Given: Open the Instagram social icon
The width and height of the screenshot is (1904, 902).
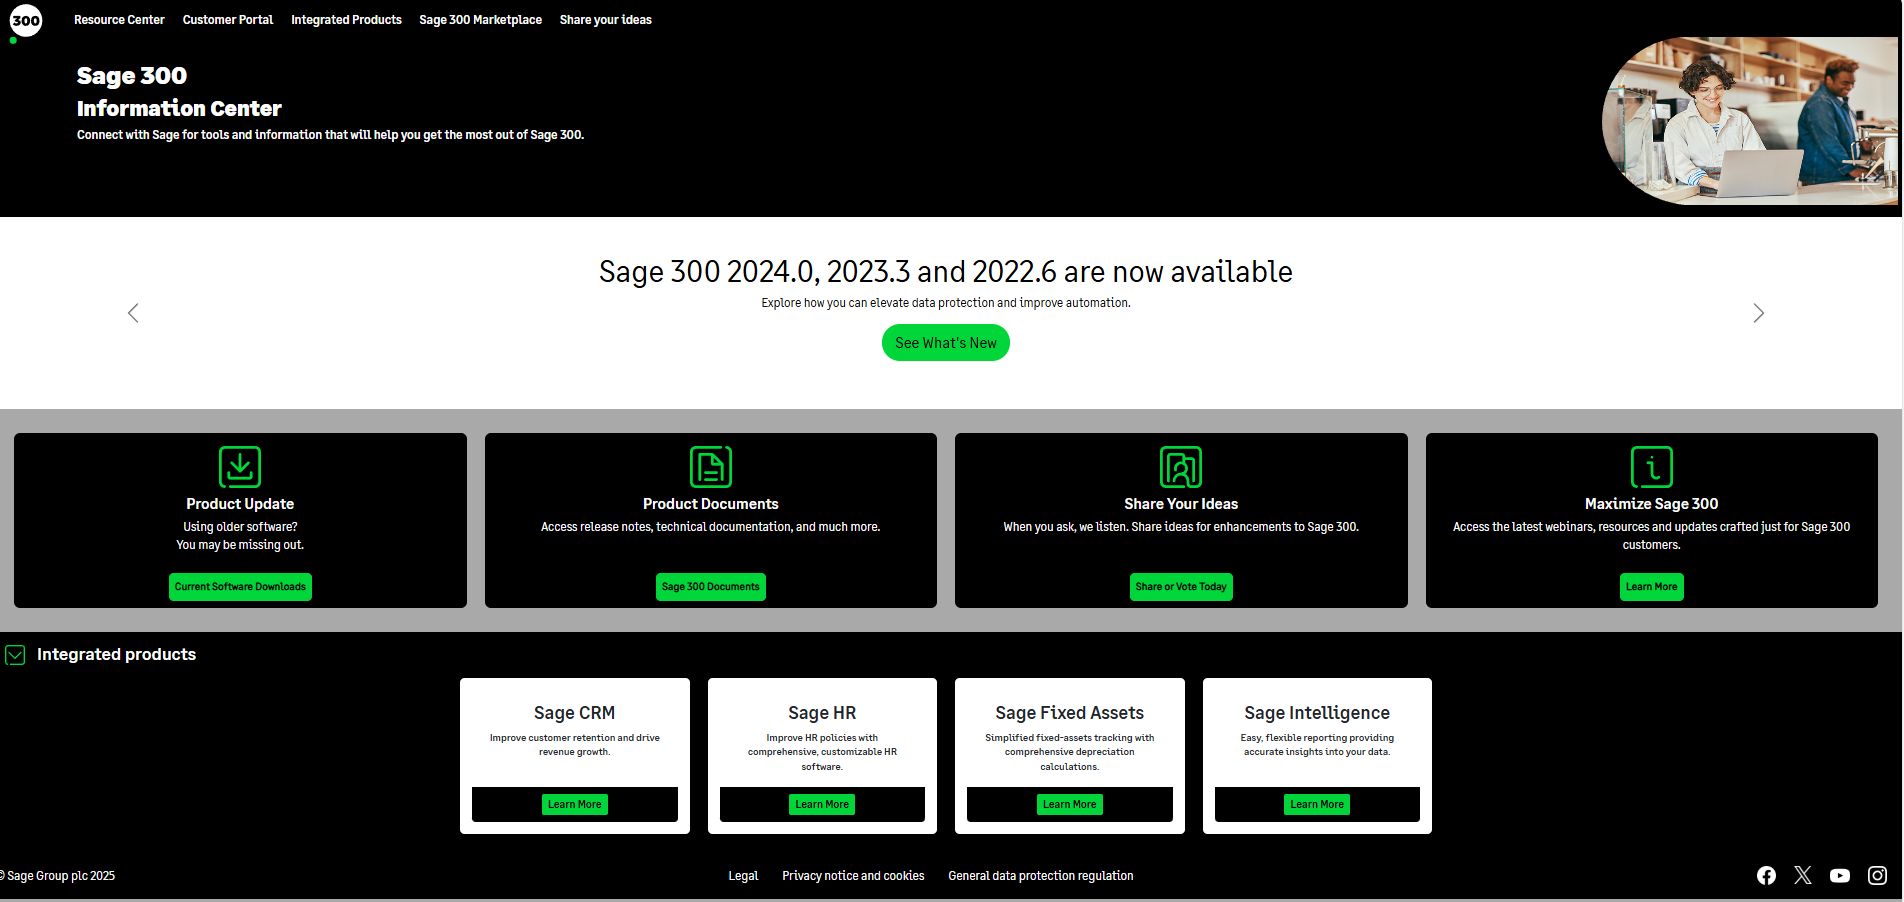Looking at the screenshot, I should [1878, 876].
